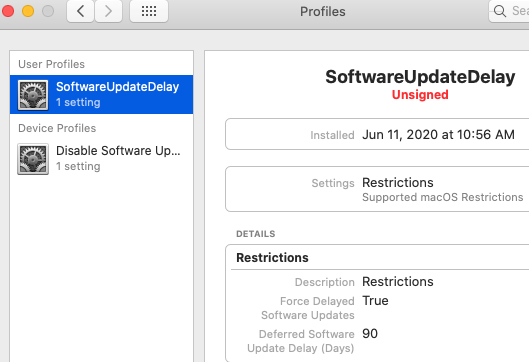Click the gear icon of SoftwareUpdateDelay profile
Screen dimensions: 529x362
[33, 95]
